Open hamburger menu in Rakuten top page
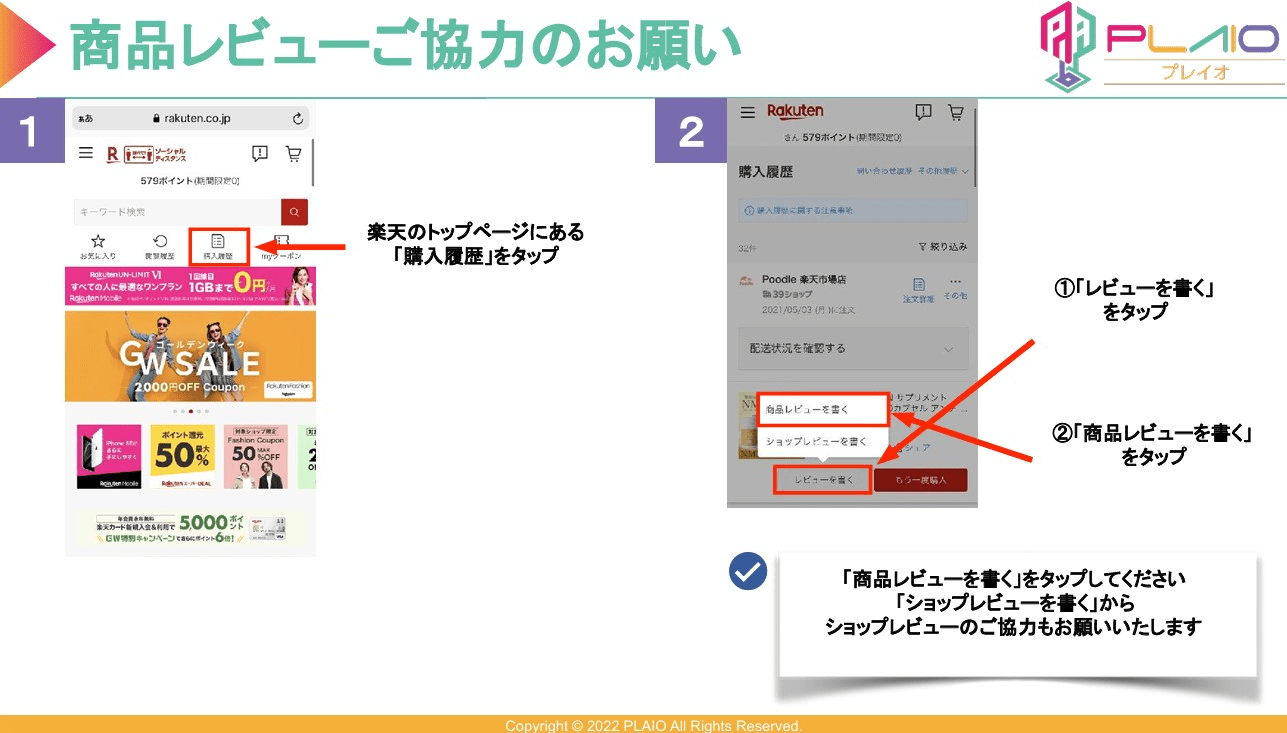This screenshot has width=1287, height=733. [86, 153]
